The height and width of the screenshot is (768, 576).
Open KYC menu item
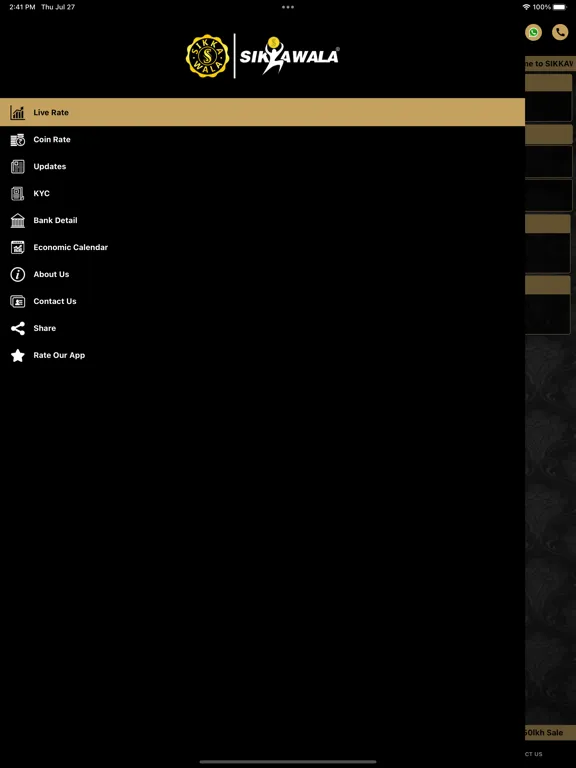[x=263, y=193]
